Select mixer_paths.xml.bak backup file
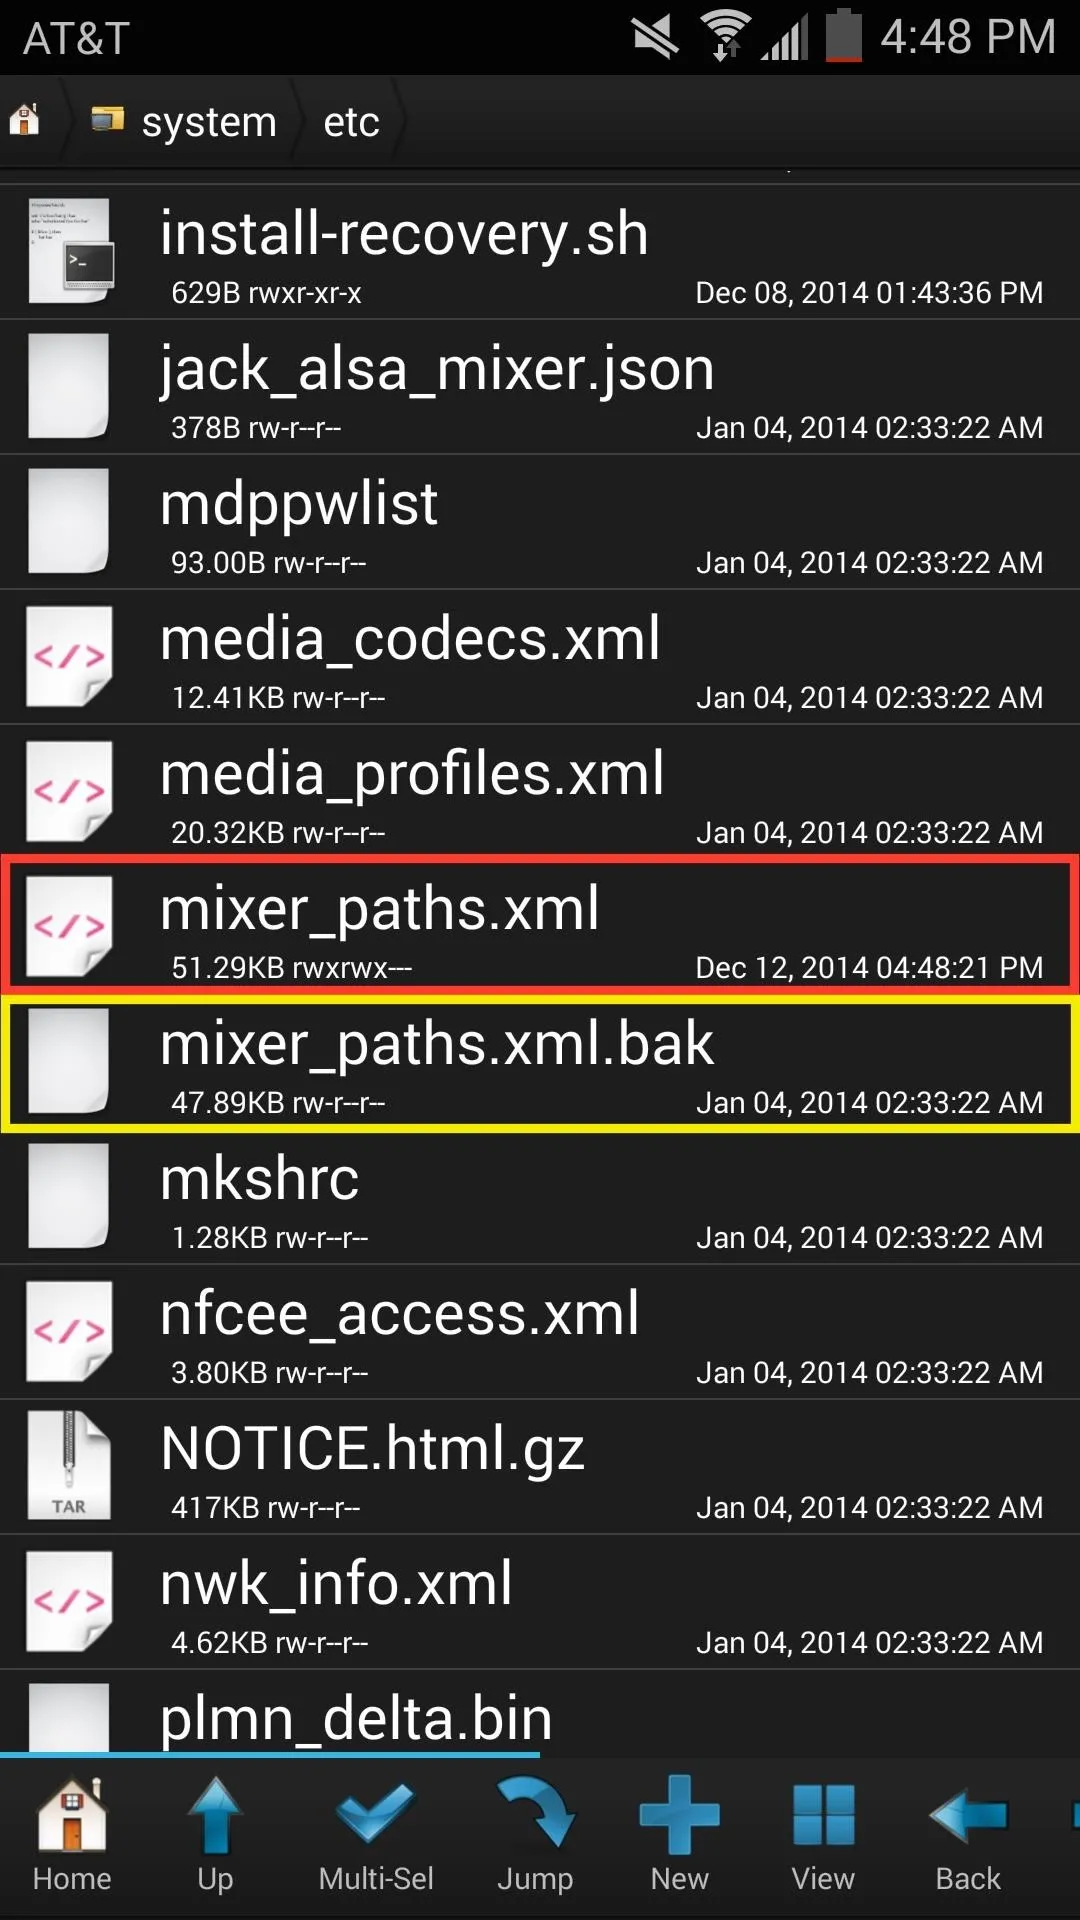This screenshot has height=1920, width=1080. pos(540,1064)
